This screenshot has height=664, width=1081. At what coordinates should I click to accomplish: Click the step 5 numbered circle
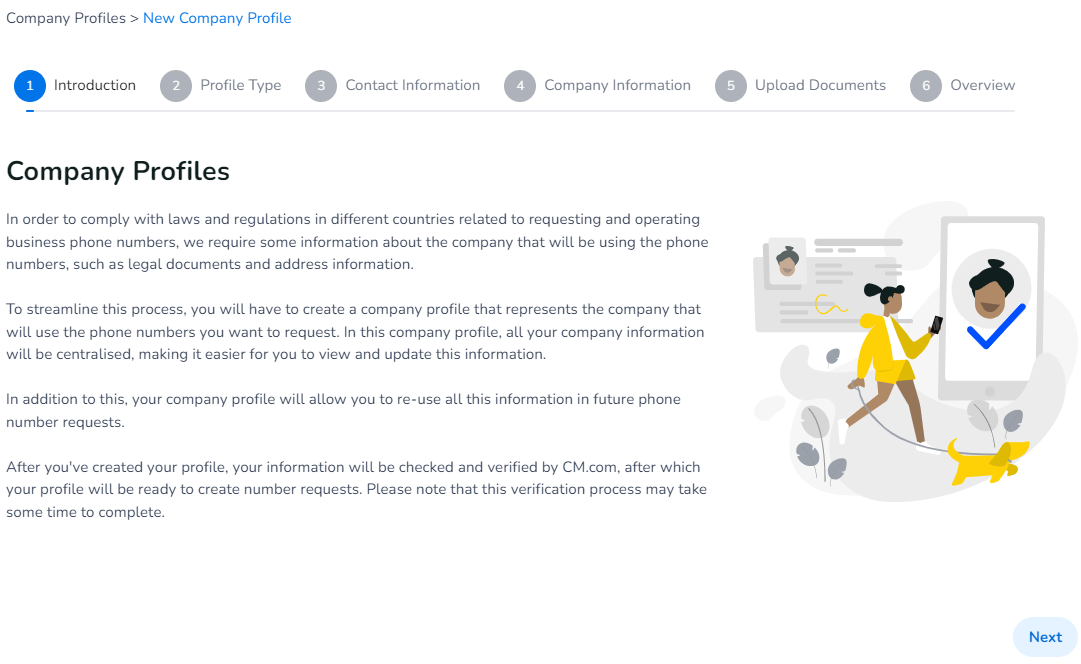coord(731,86)
